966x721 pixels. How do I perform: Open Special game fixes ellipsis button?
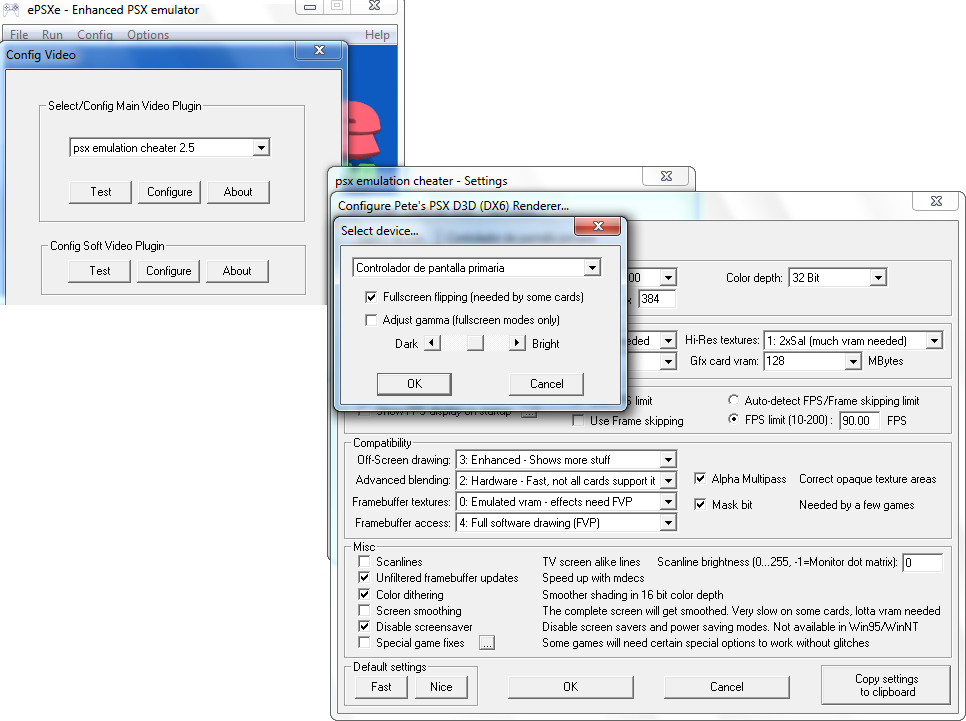487,643
